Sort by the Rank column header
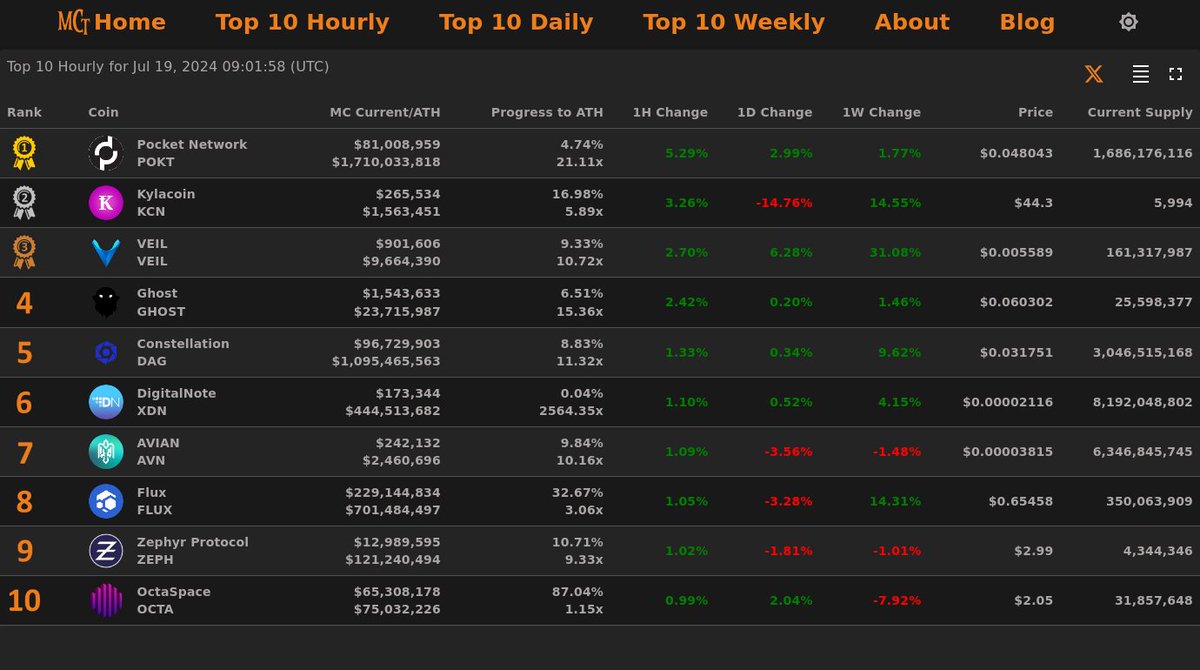 (24, 113)
